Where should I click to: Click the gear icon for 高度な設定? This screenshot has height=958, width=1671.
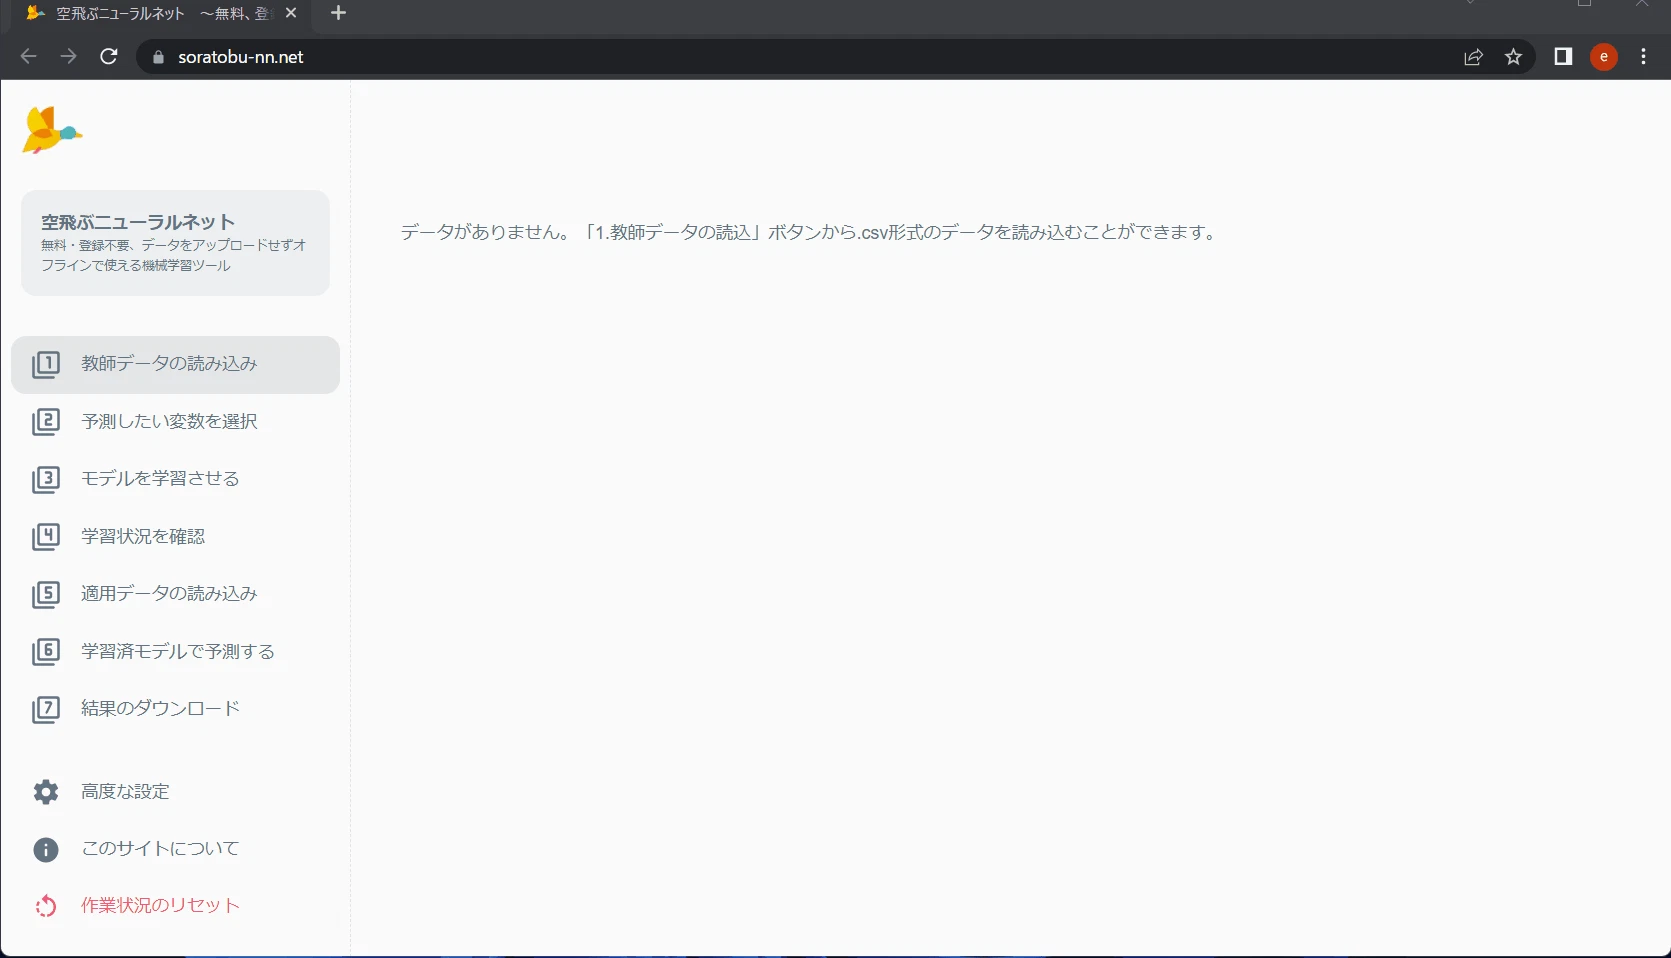click(x=46, y=792)
